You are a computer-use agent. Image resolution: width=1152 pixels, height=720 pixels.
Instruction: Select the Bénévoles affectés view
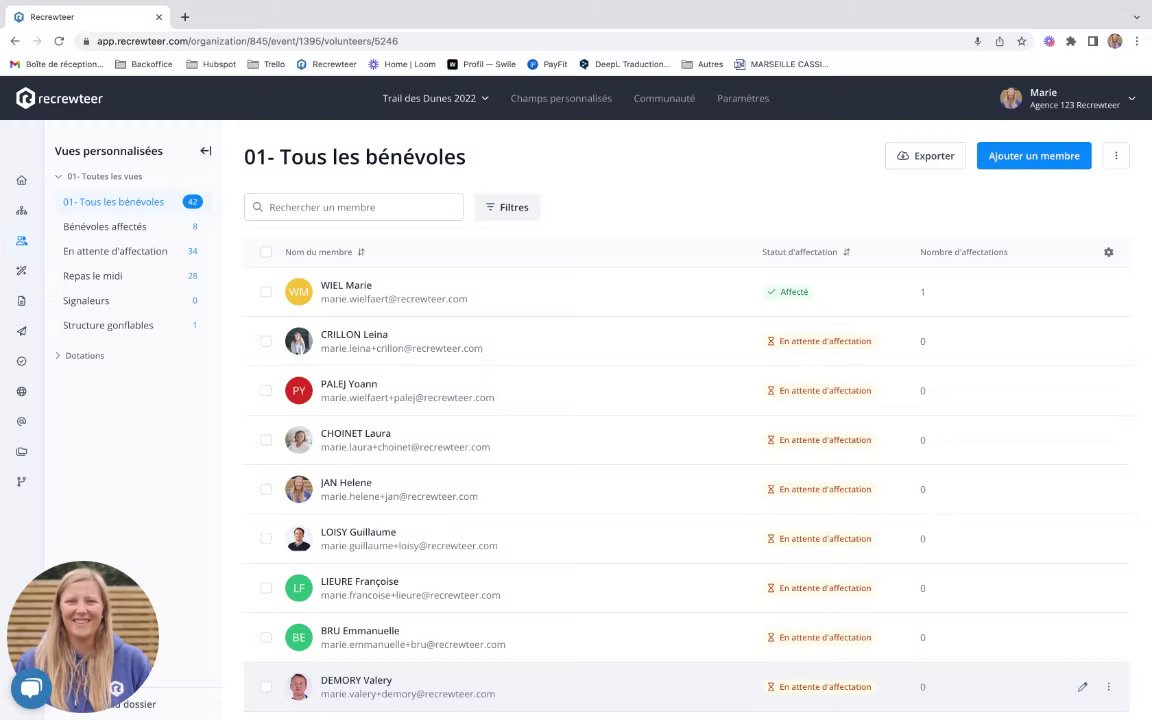coord(105,226)
